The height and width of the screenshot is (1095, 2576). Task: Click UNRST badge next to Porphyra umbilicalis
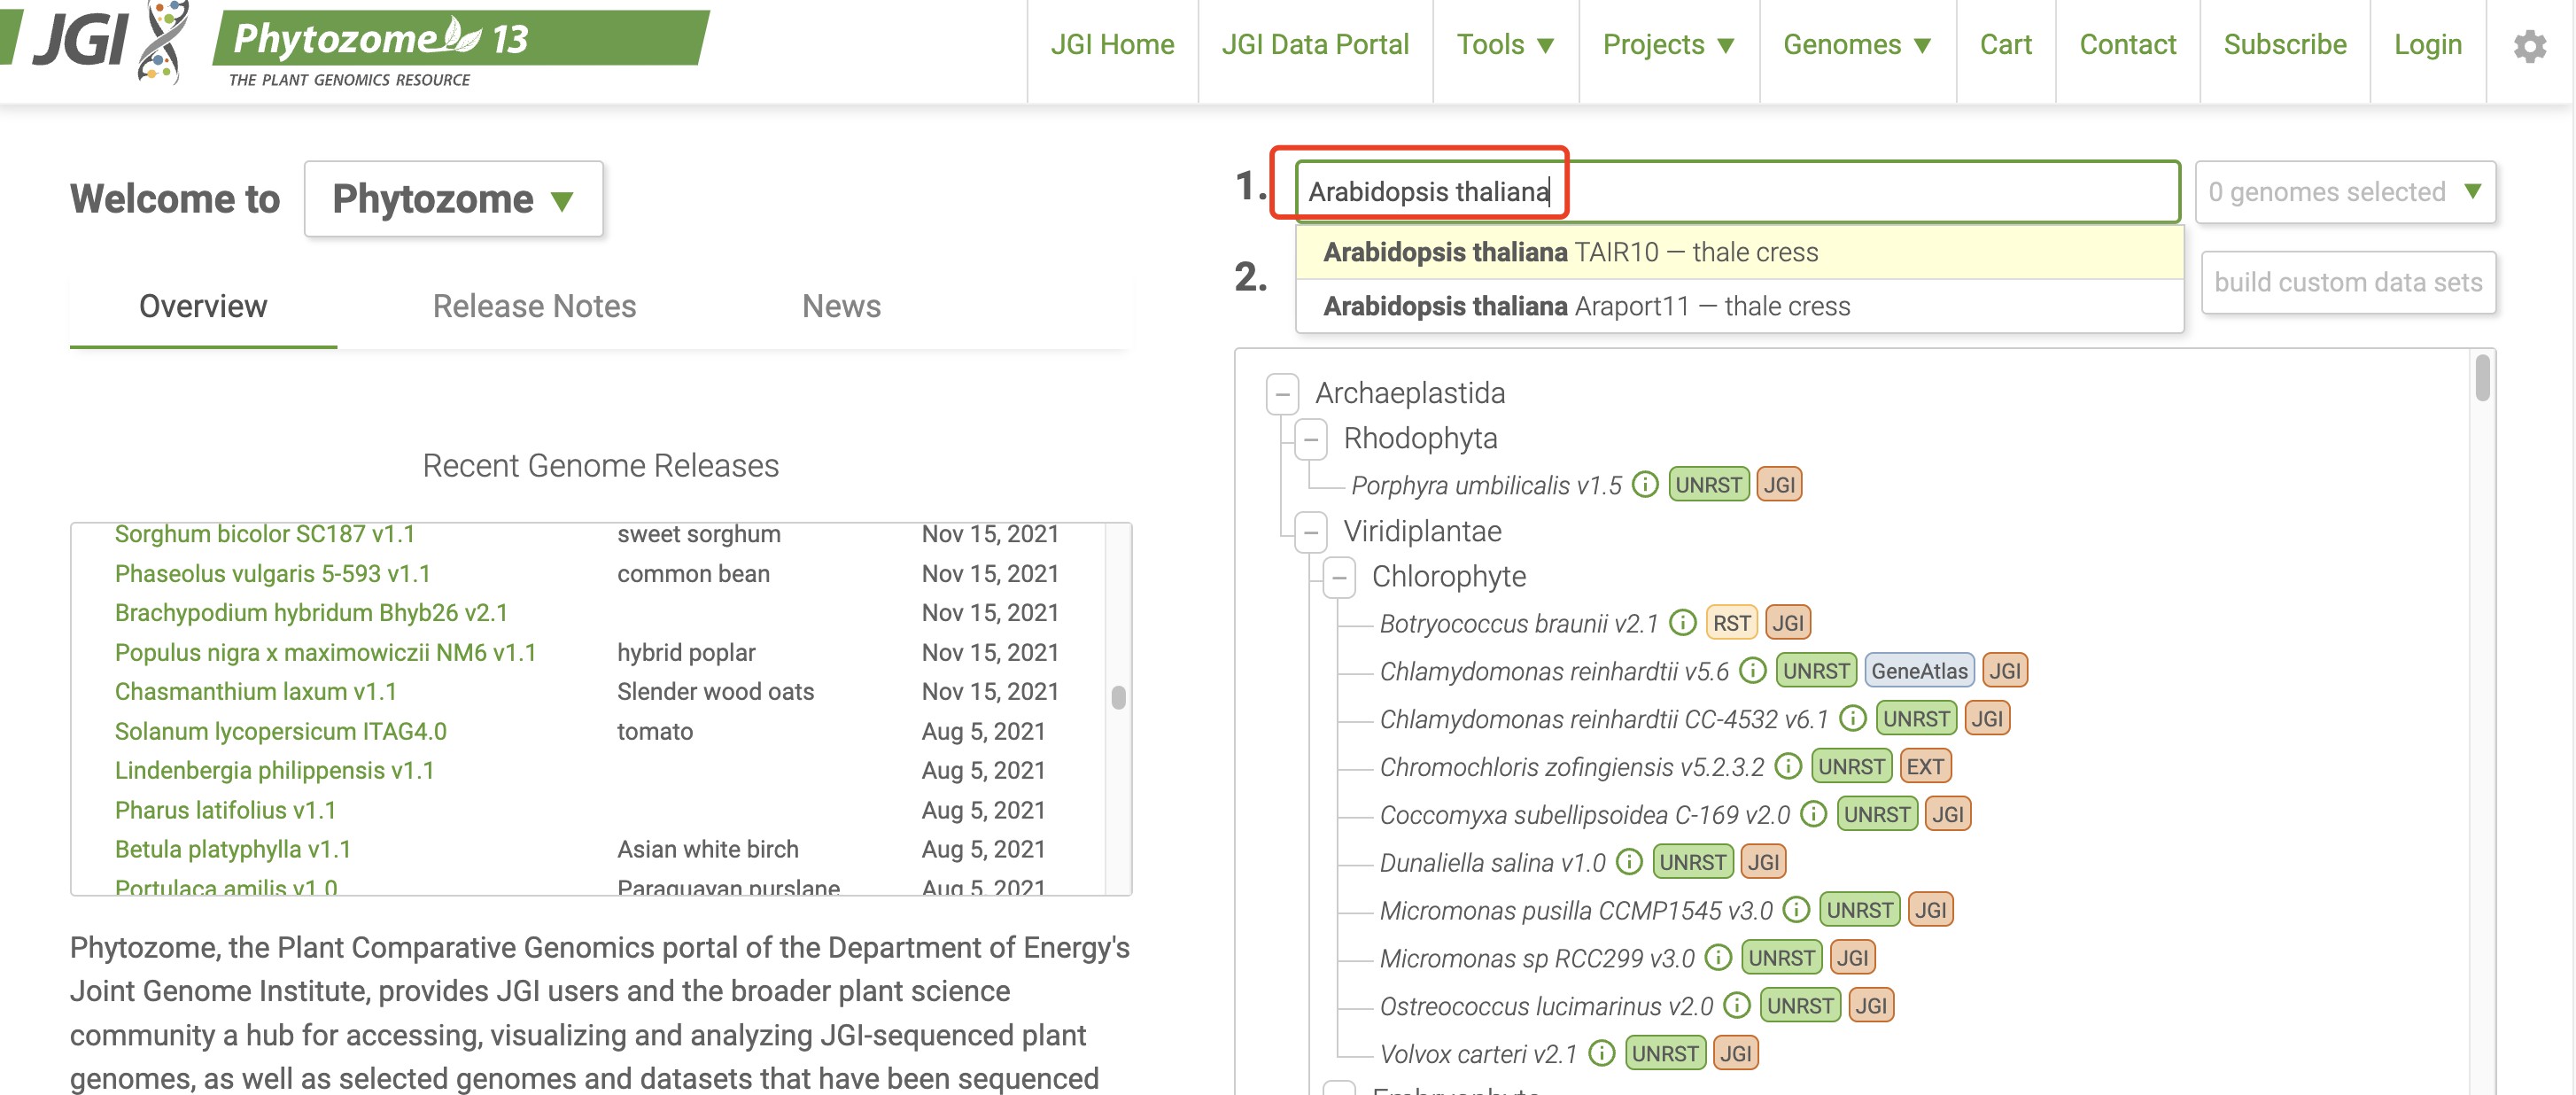[1708, 485]
